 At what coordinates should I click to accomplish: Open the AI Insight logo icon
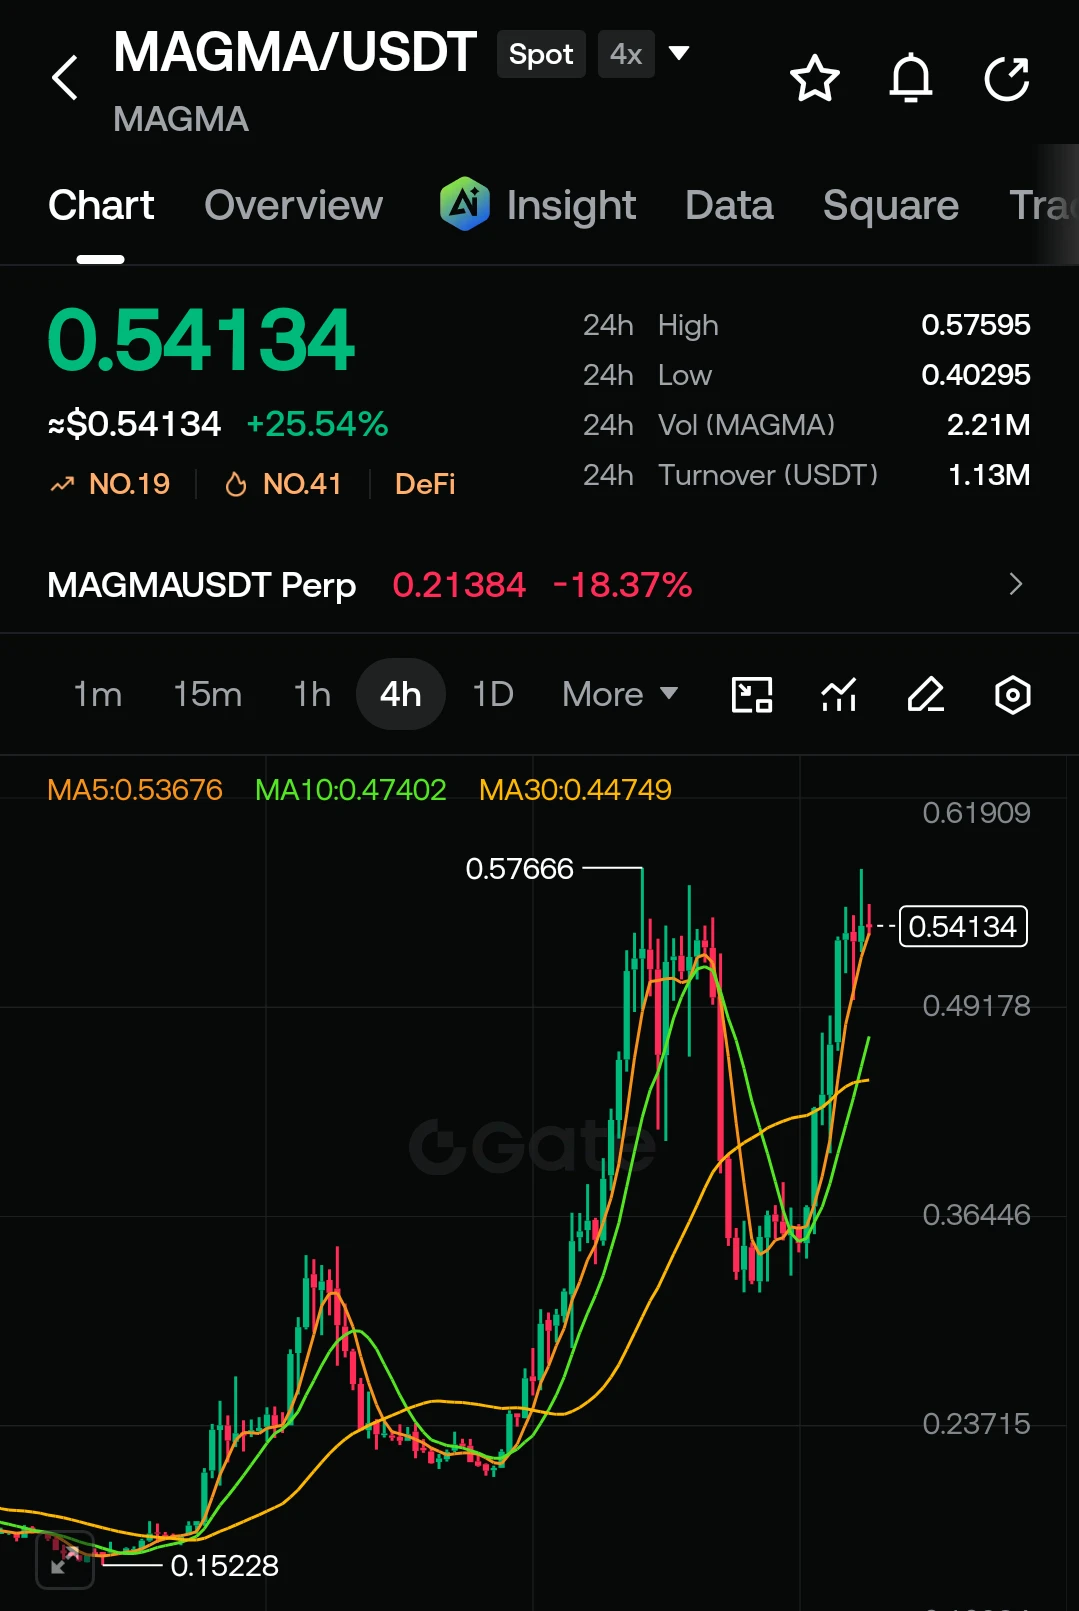(x=465, y=204)
